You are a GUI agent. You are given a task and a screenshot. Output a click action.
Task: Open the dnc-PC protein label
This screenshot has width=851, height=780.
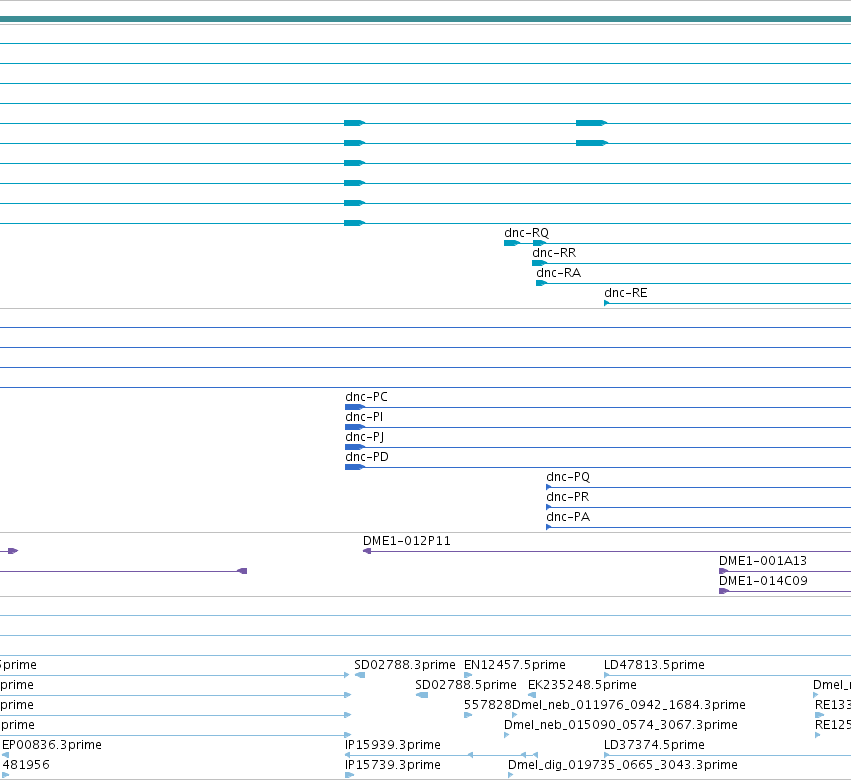[x=366, y=397]
